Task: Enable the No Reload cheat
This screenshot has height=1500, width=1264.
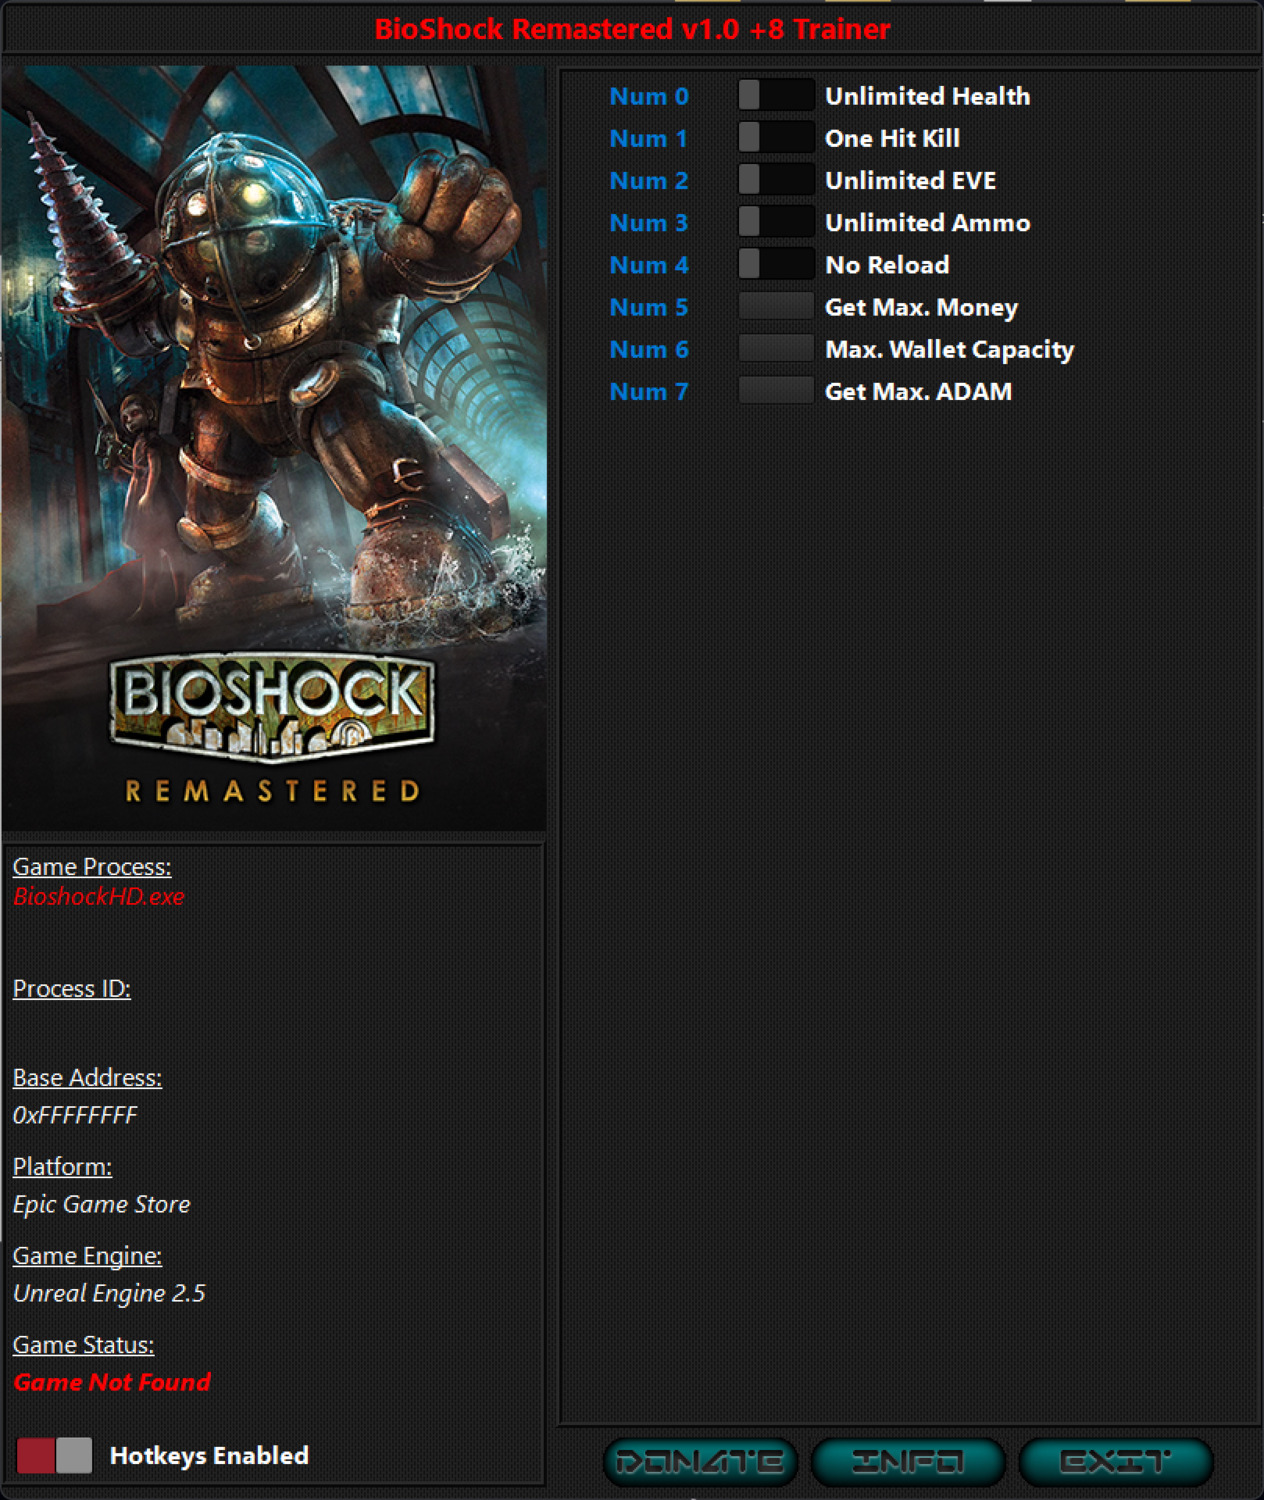Action: (775, 264)
